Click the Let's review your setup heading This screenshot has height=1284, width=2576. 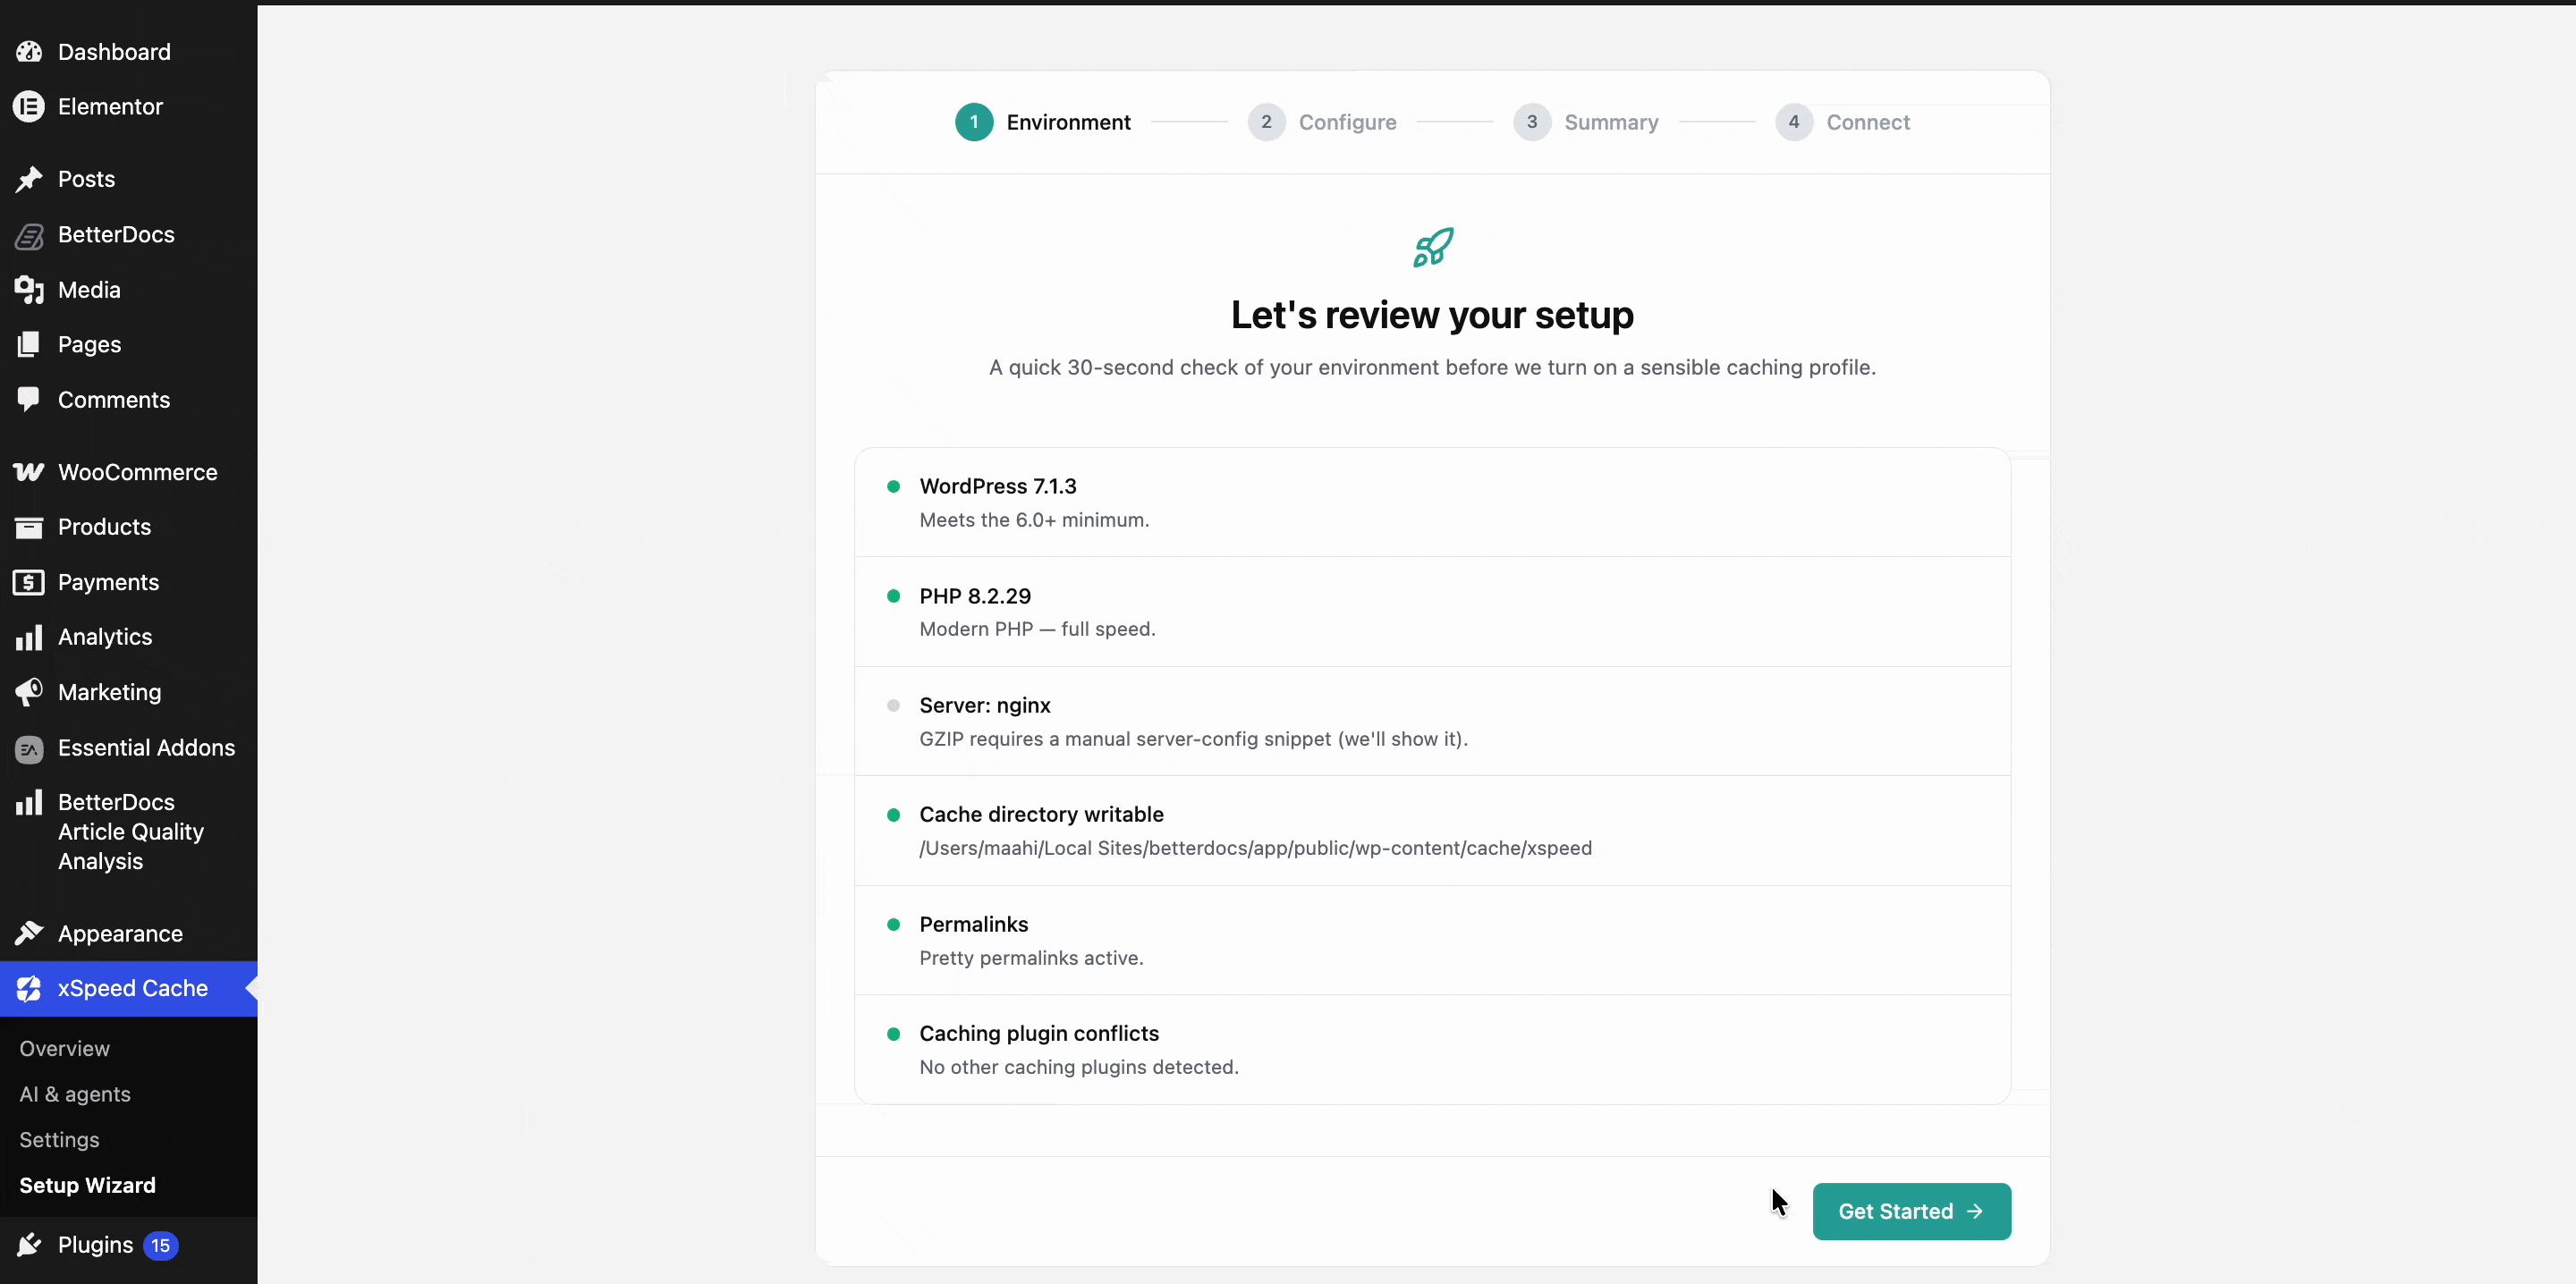(1432, 315)
